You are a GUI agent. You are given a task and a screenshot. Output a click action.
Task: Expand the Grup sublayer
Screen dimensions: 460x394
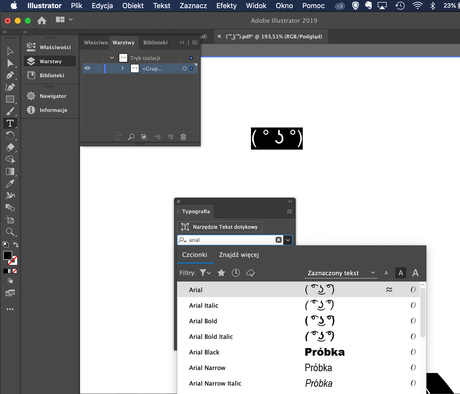point(123,68)
